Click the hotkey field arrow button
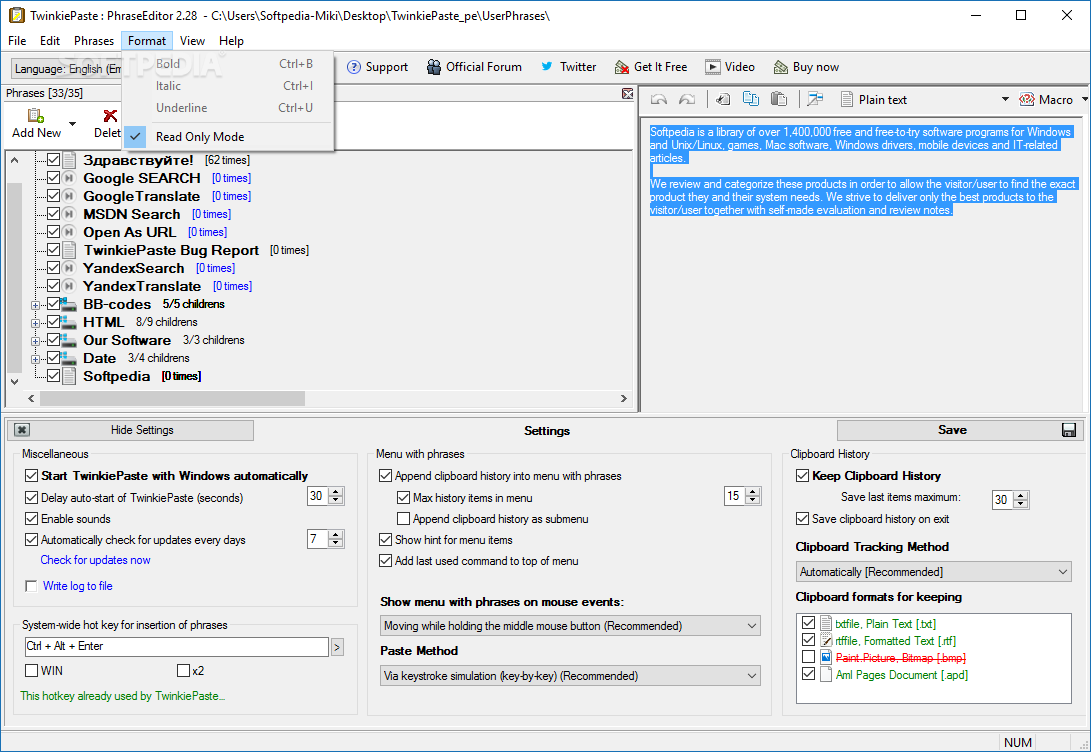This screenshot has width=1091, height=752. pos(337,647)
